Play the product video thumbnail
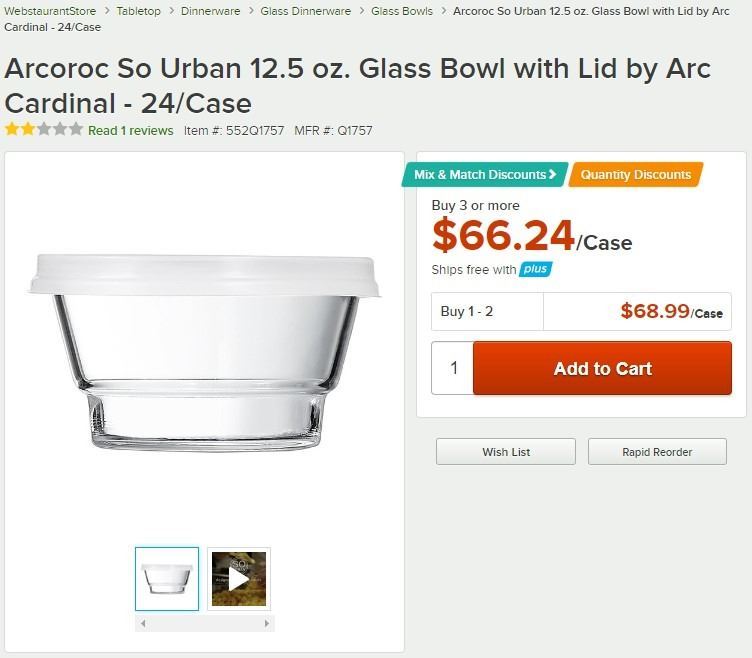The height and width of the screenshot is (658, 752). 238,578
